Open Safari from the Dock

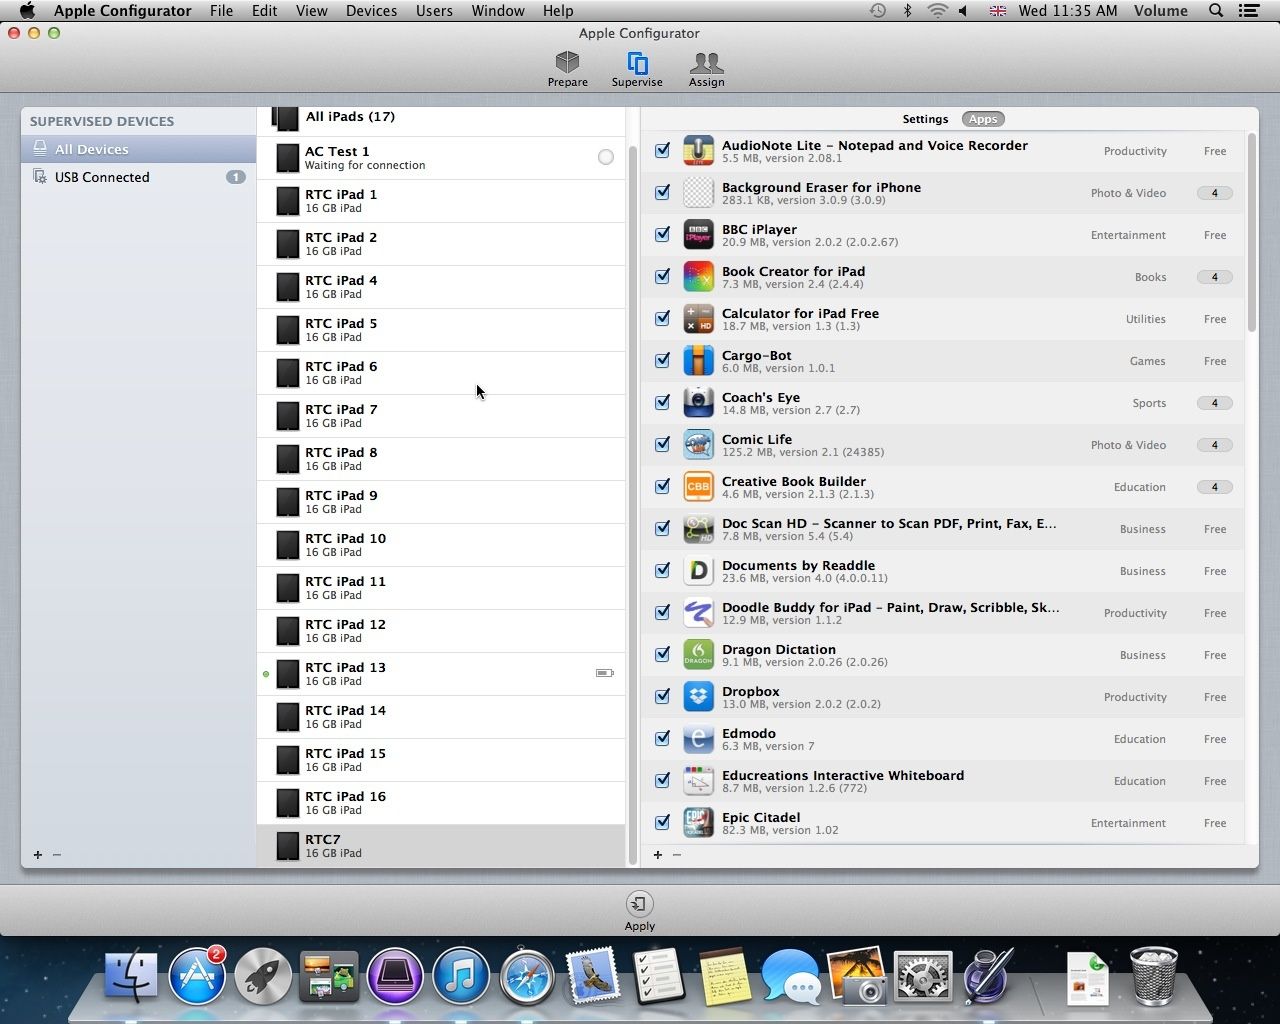point(527,976)
